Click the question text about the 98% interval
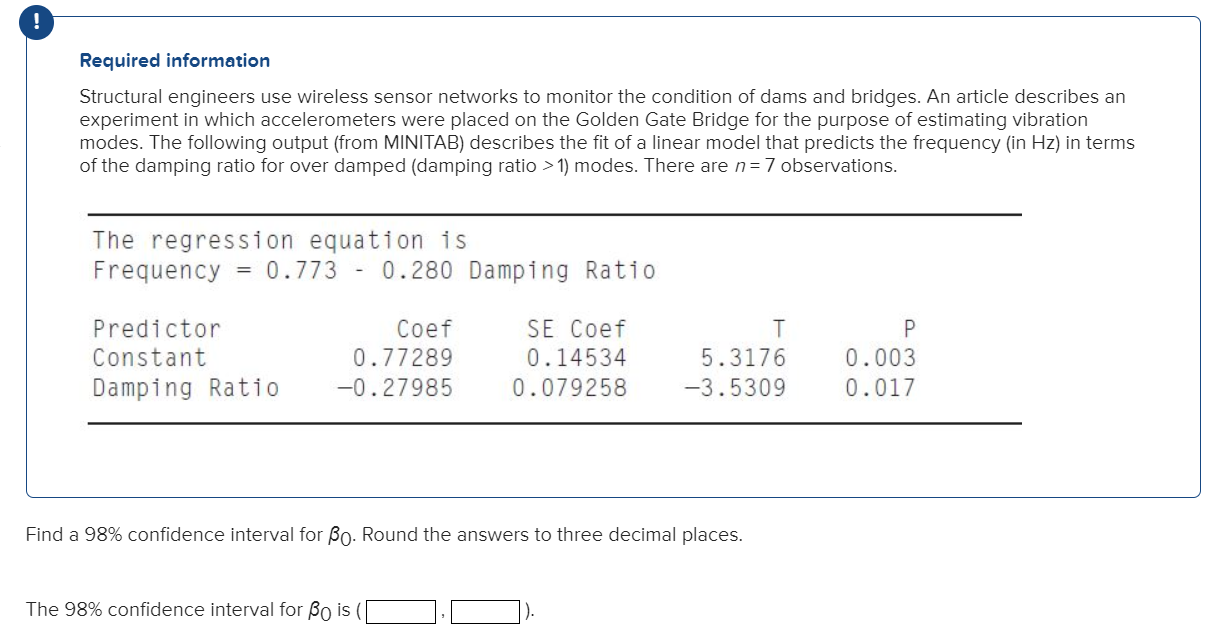 (384, 534)
